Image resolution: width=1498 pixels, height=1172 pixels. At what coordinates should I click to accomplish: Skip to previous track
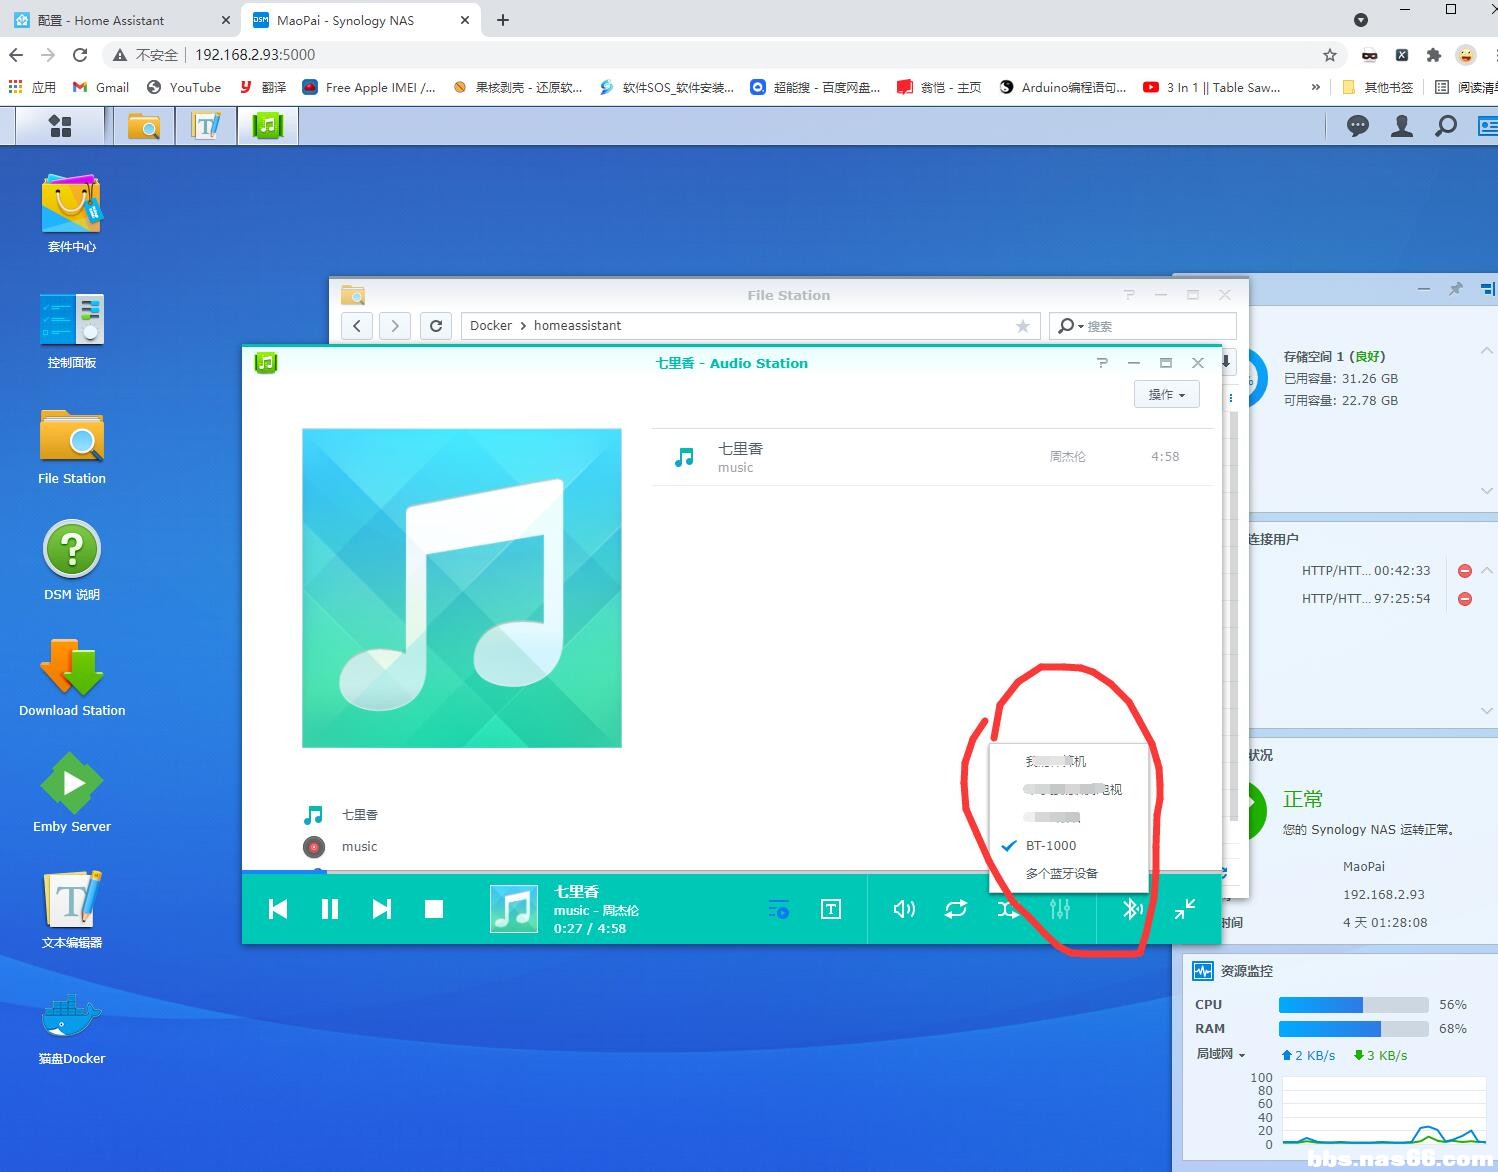tap(278, 909)
